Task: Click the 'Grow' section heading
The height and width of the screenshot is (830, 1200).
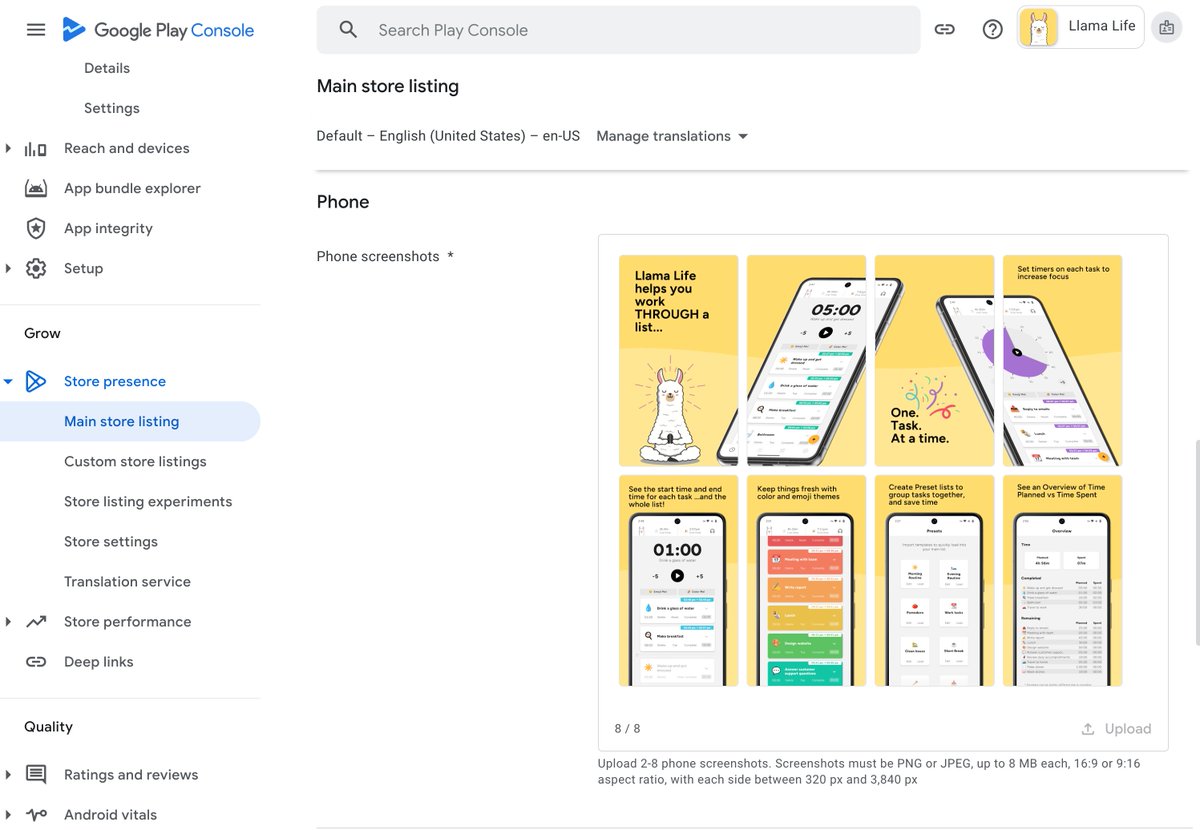Action: (x=42, y=333)
